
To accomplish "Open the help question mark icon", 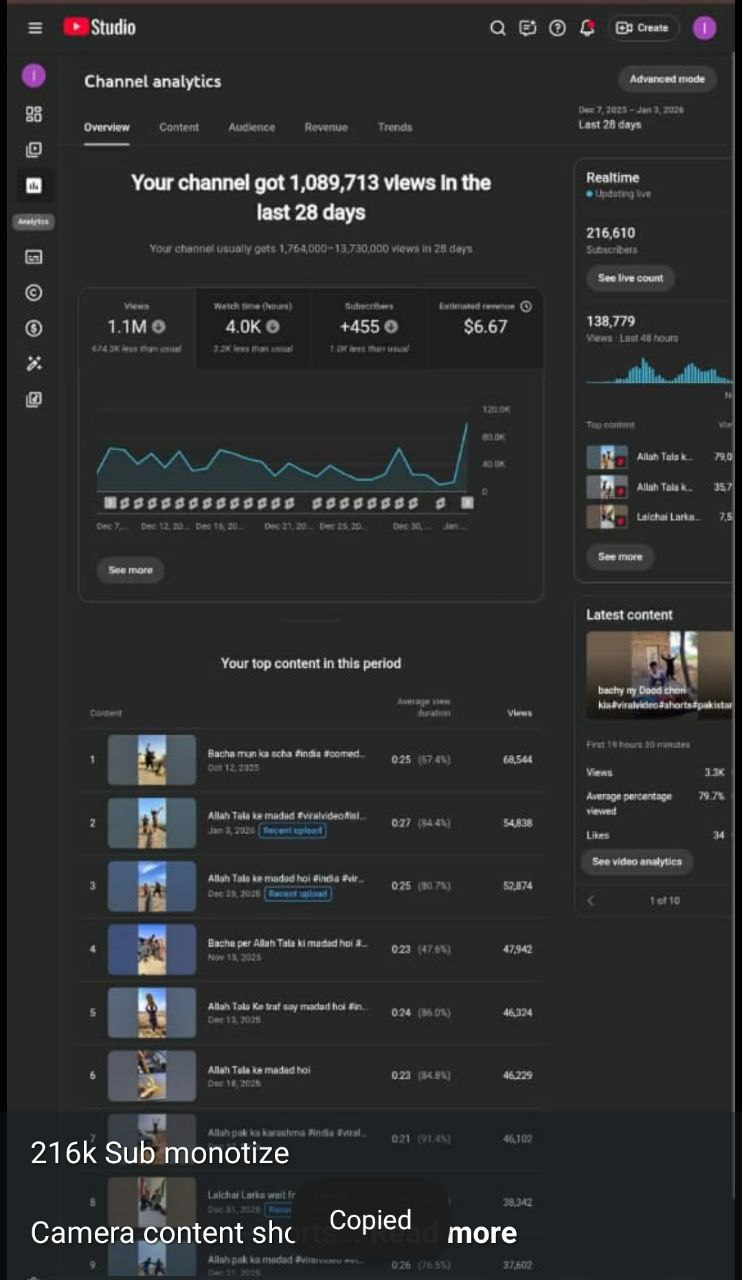I will tap(557, 28).
